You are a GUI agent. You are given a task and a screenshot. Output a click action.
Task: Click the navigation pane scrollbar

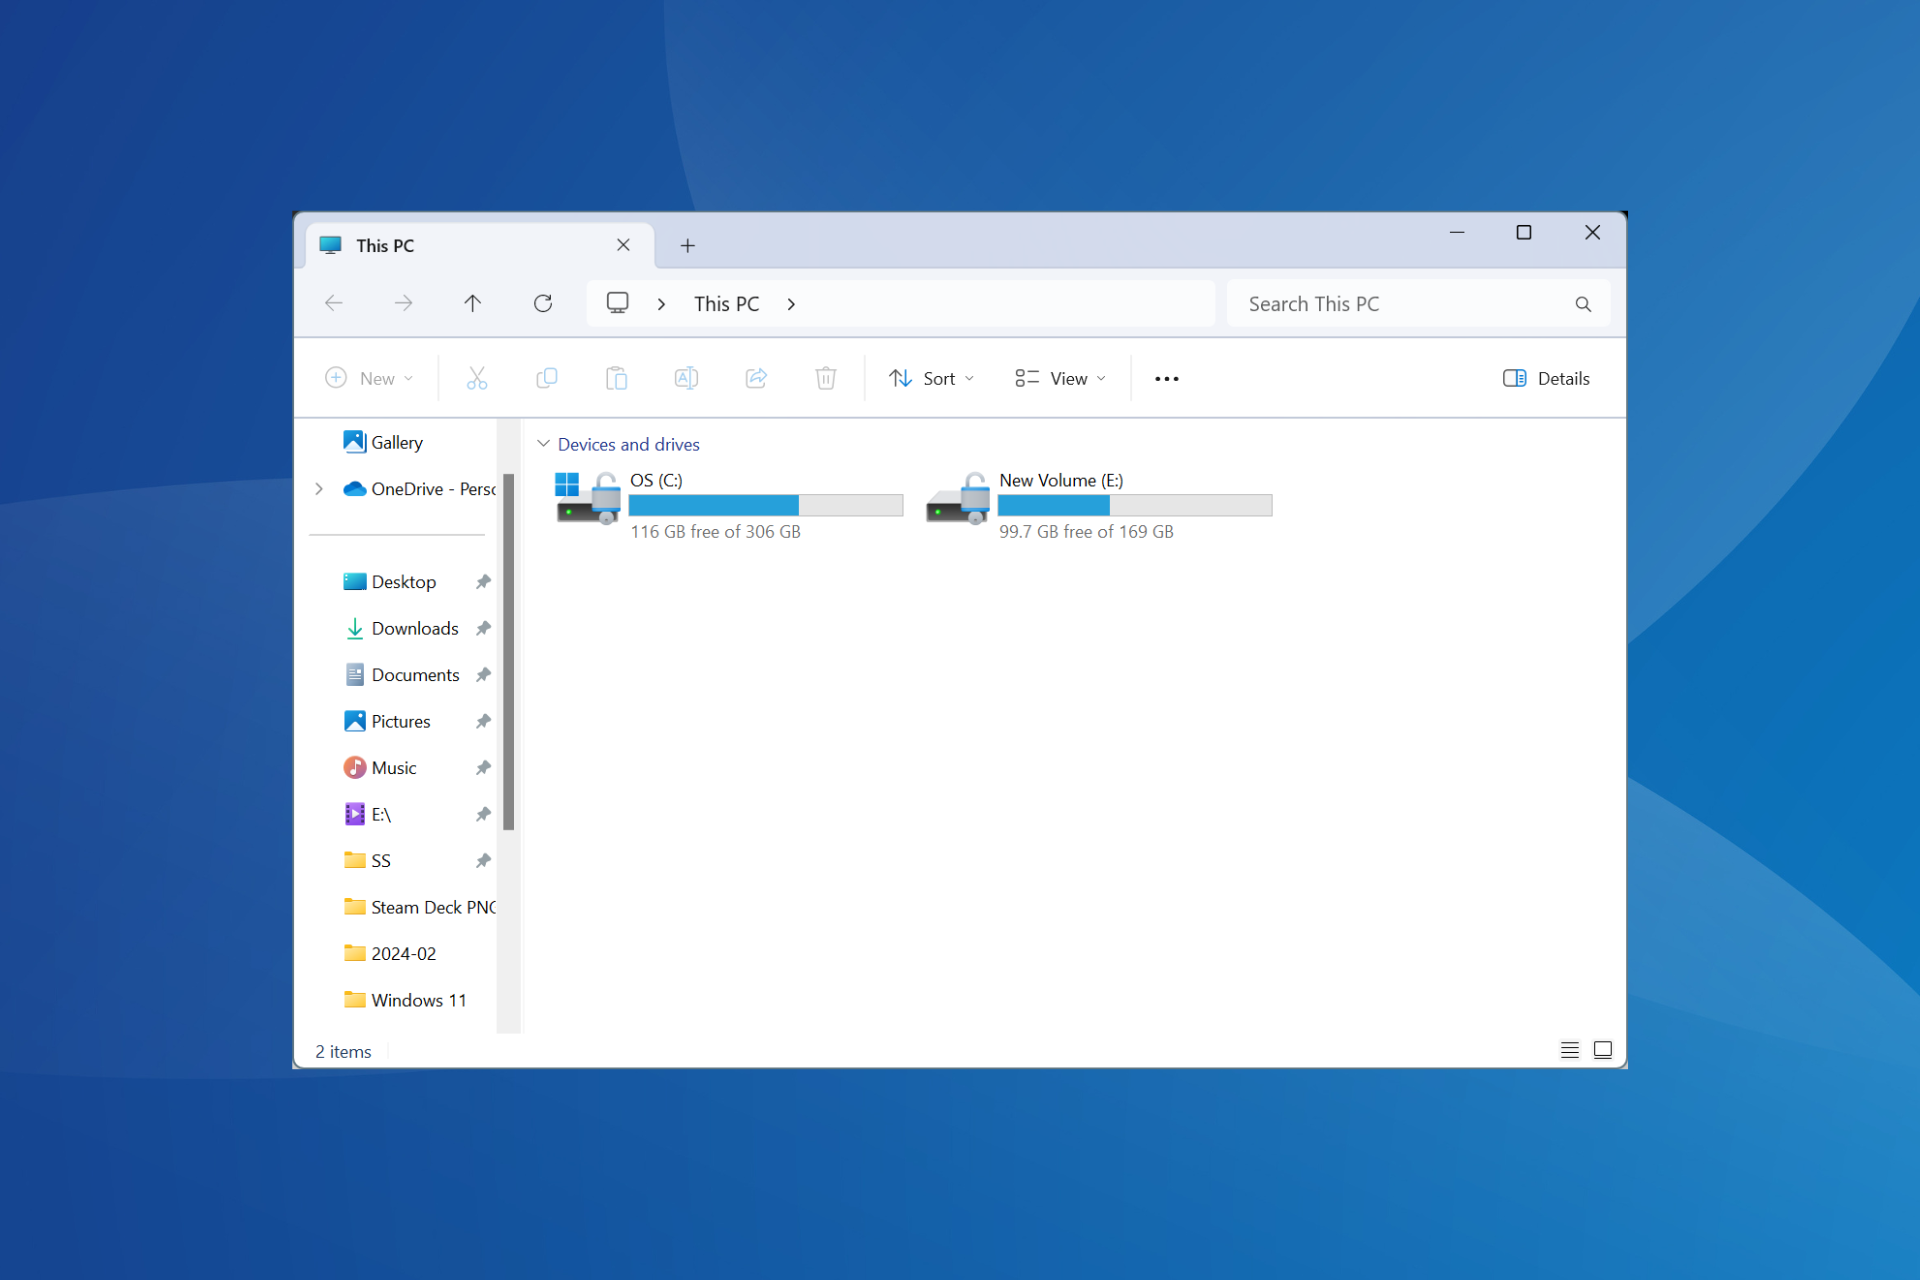click(x=508, y=651)
